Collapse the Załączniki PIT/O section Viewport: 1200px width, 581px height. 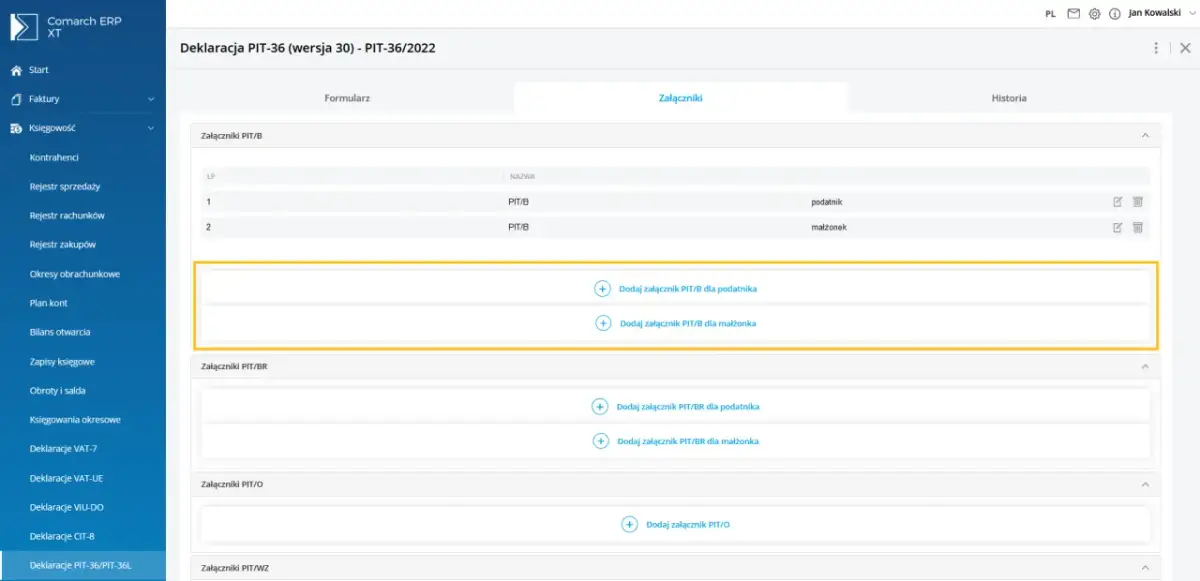click(x=1145, y=484)
